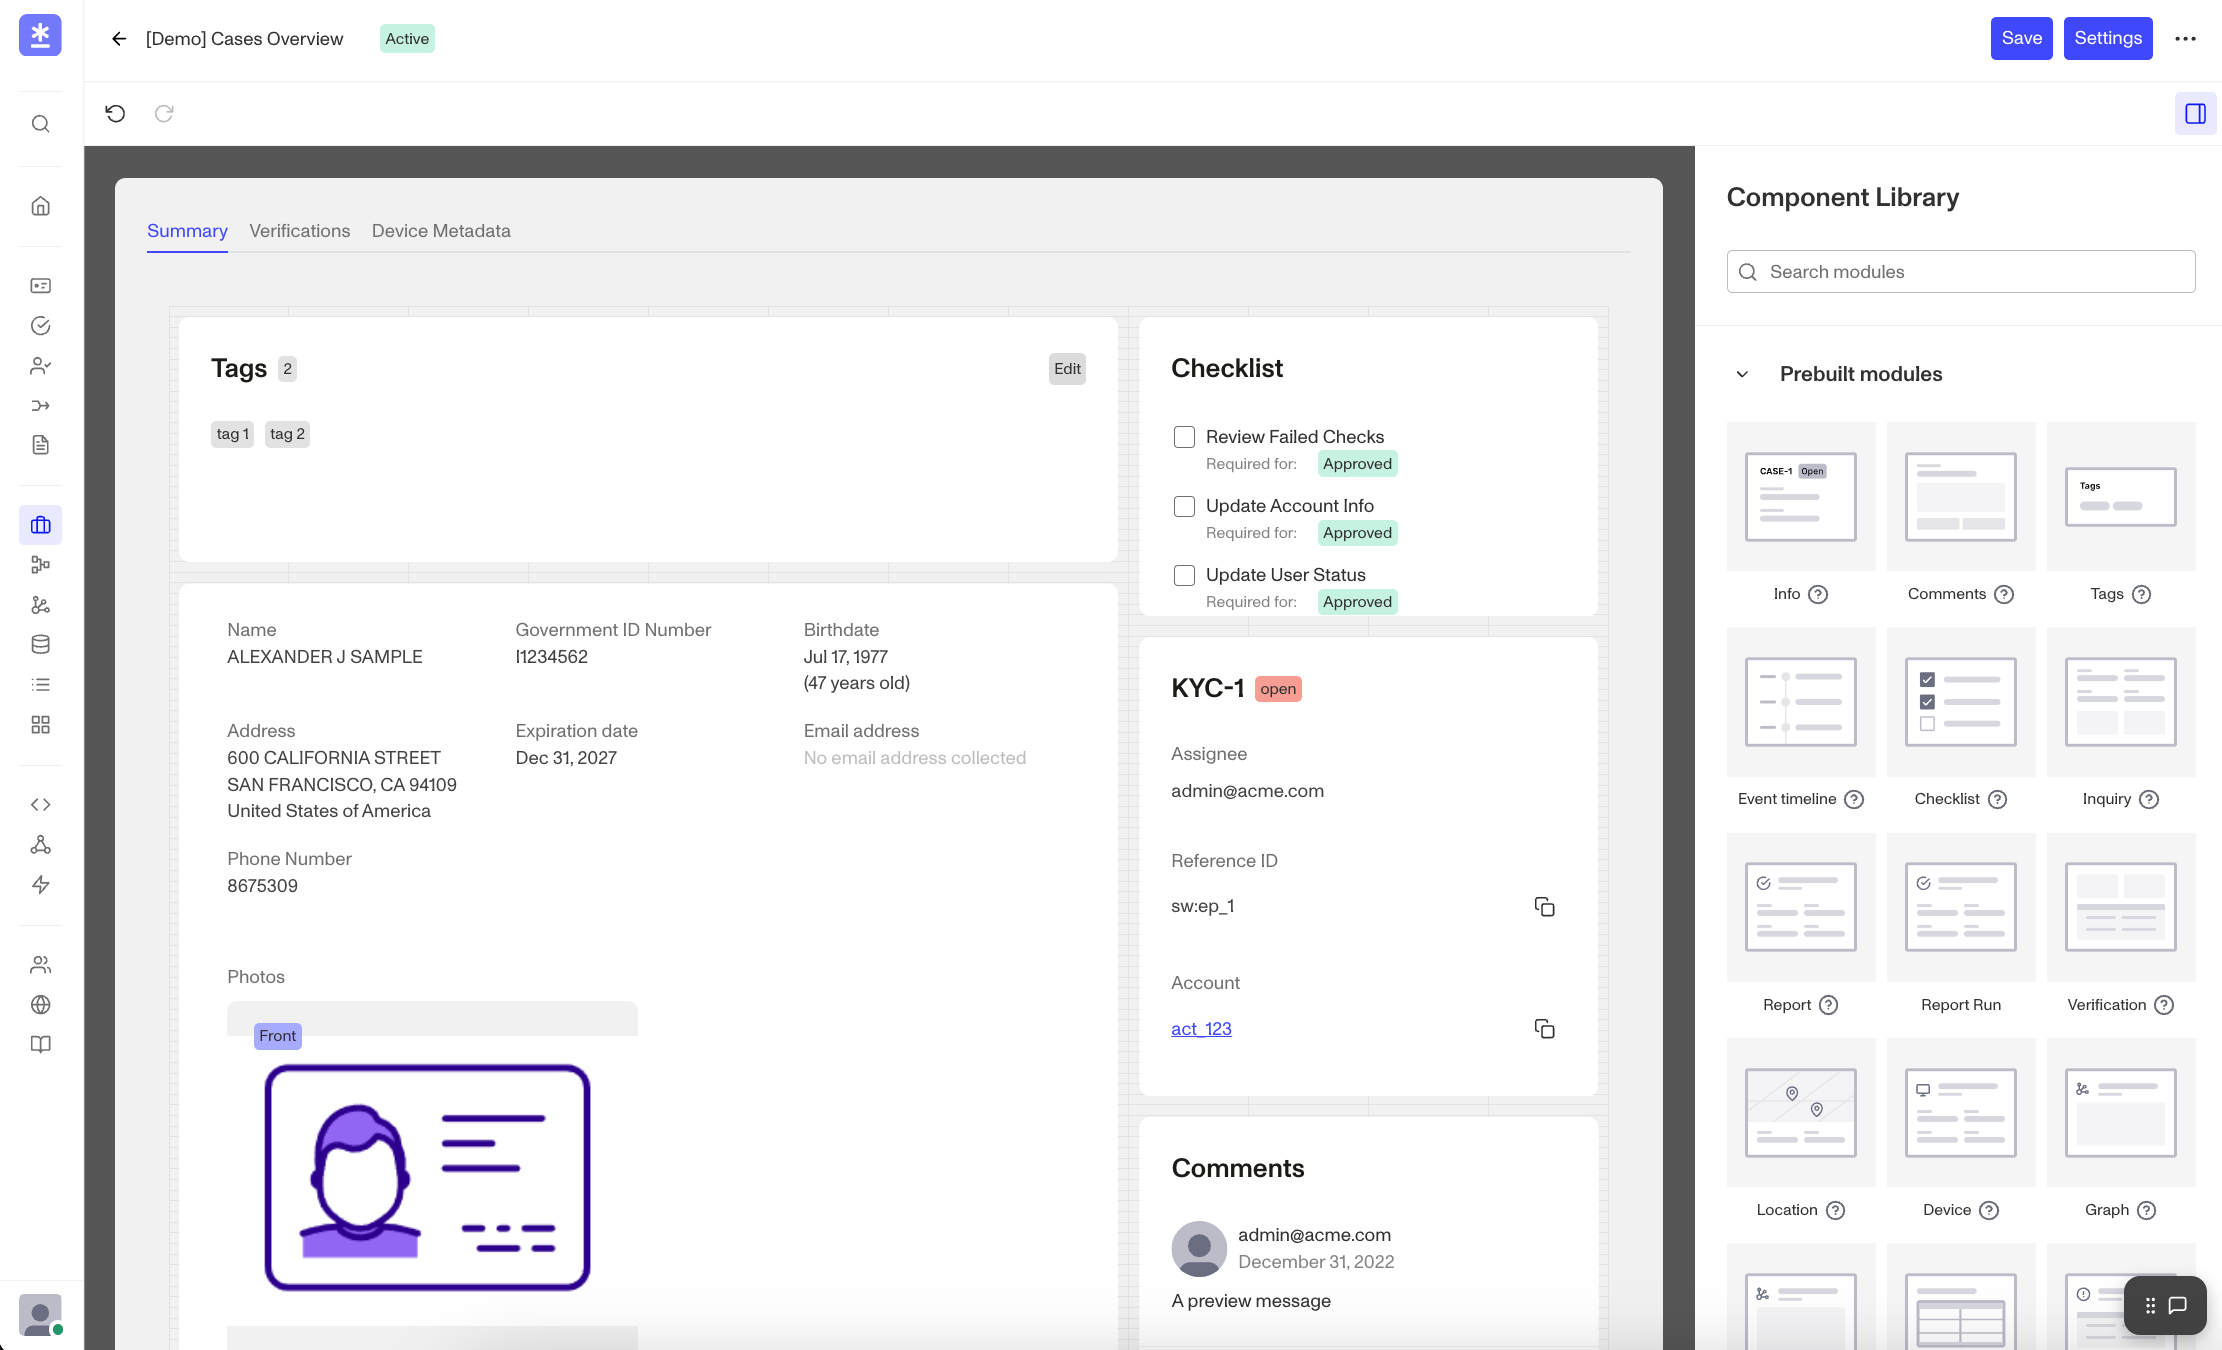The width and height of the screenshot is (2222, 1350).
Task: Check Update User Status checkbox
Action: coord(1184,575)
